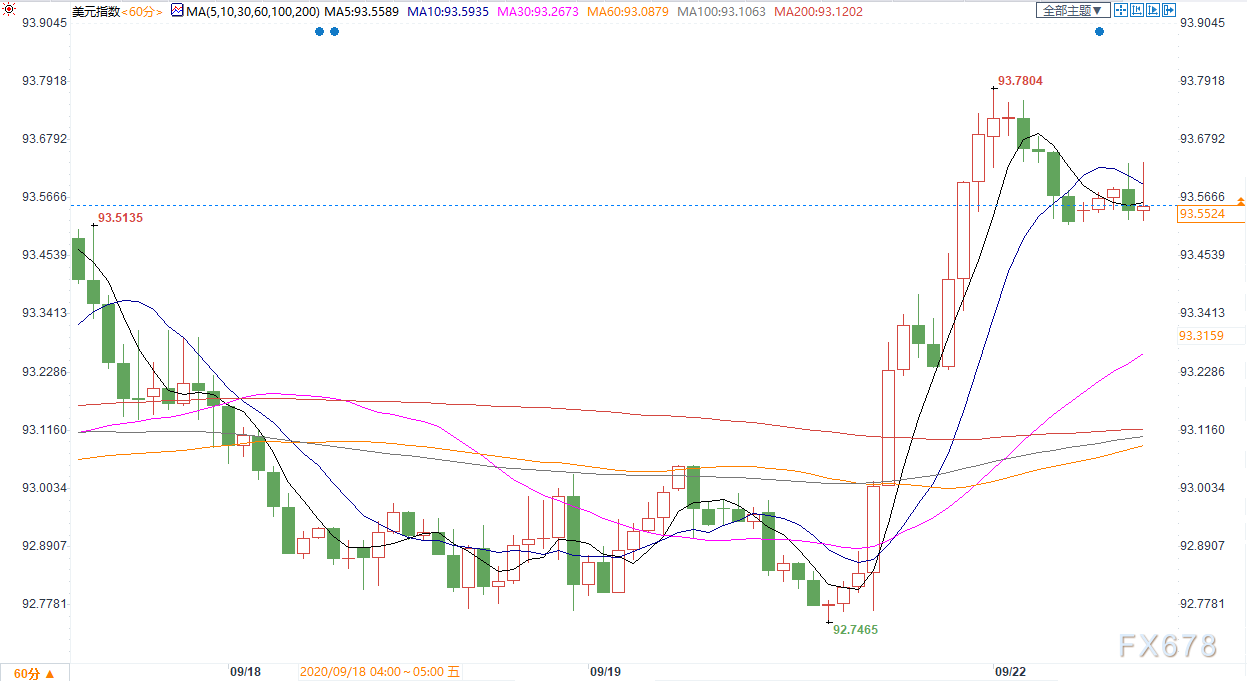Click the sun icon at top left
This screenshot has height=681, width=1247.
[x=9, y=11]
